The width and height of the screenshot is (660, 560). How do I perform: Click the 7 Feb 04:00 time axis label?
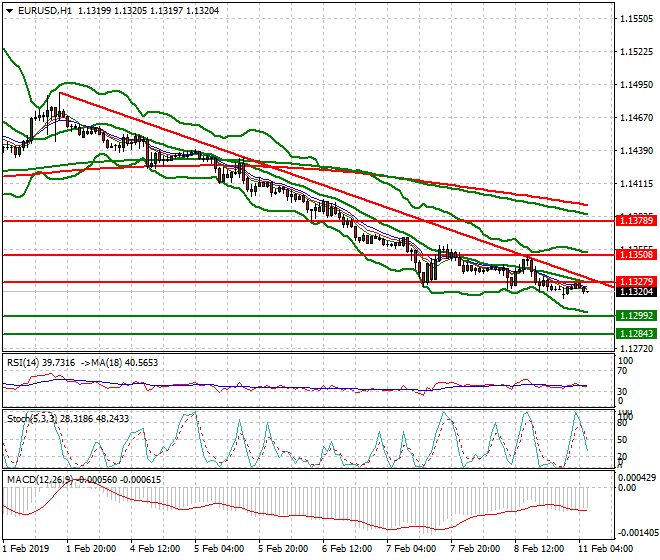coord(412,549)
